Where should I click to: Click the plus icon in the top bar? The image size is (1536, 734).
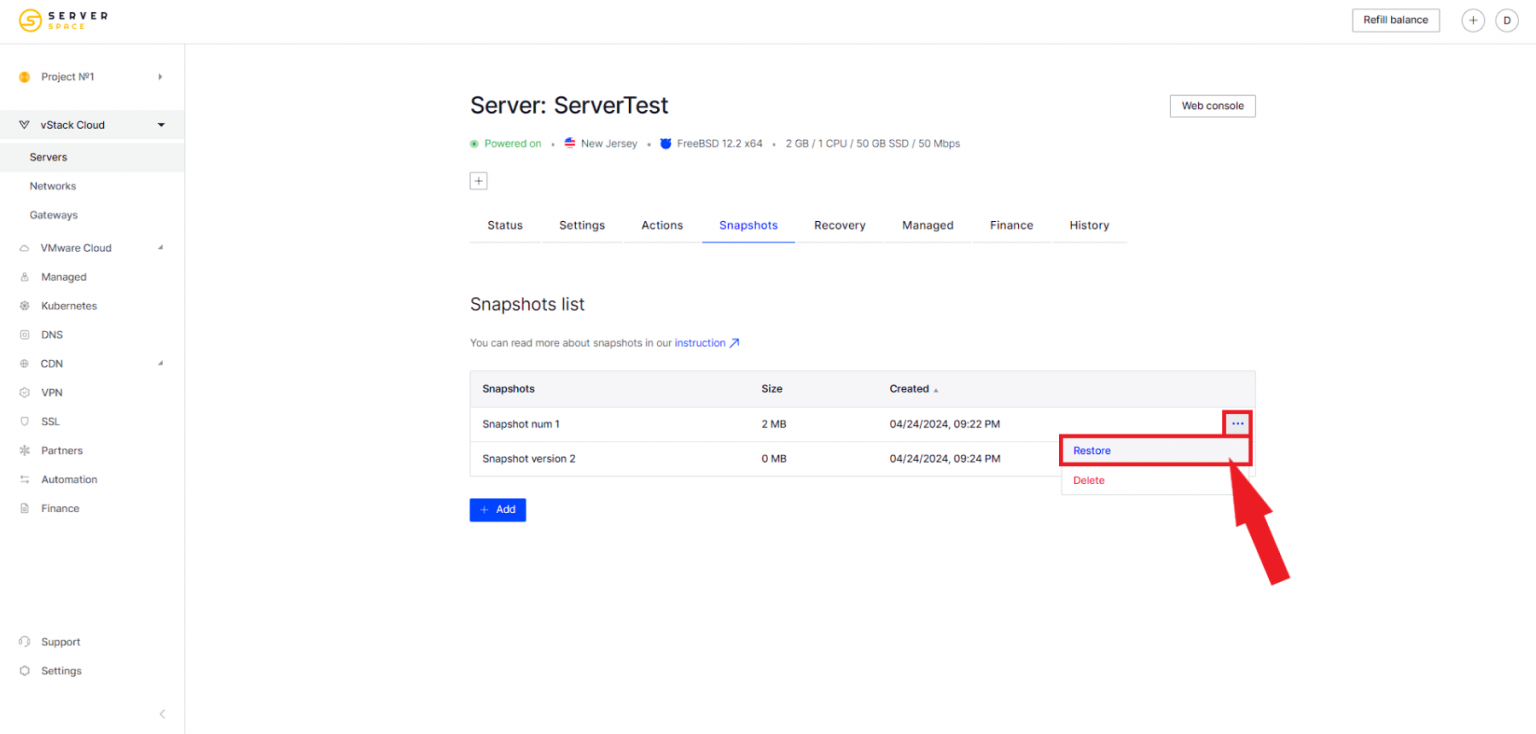click(1472, 20)
